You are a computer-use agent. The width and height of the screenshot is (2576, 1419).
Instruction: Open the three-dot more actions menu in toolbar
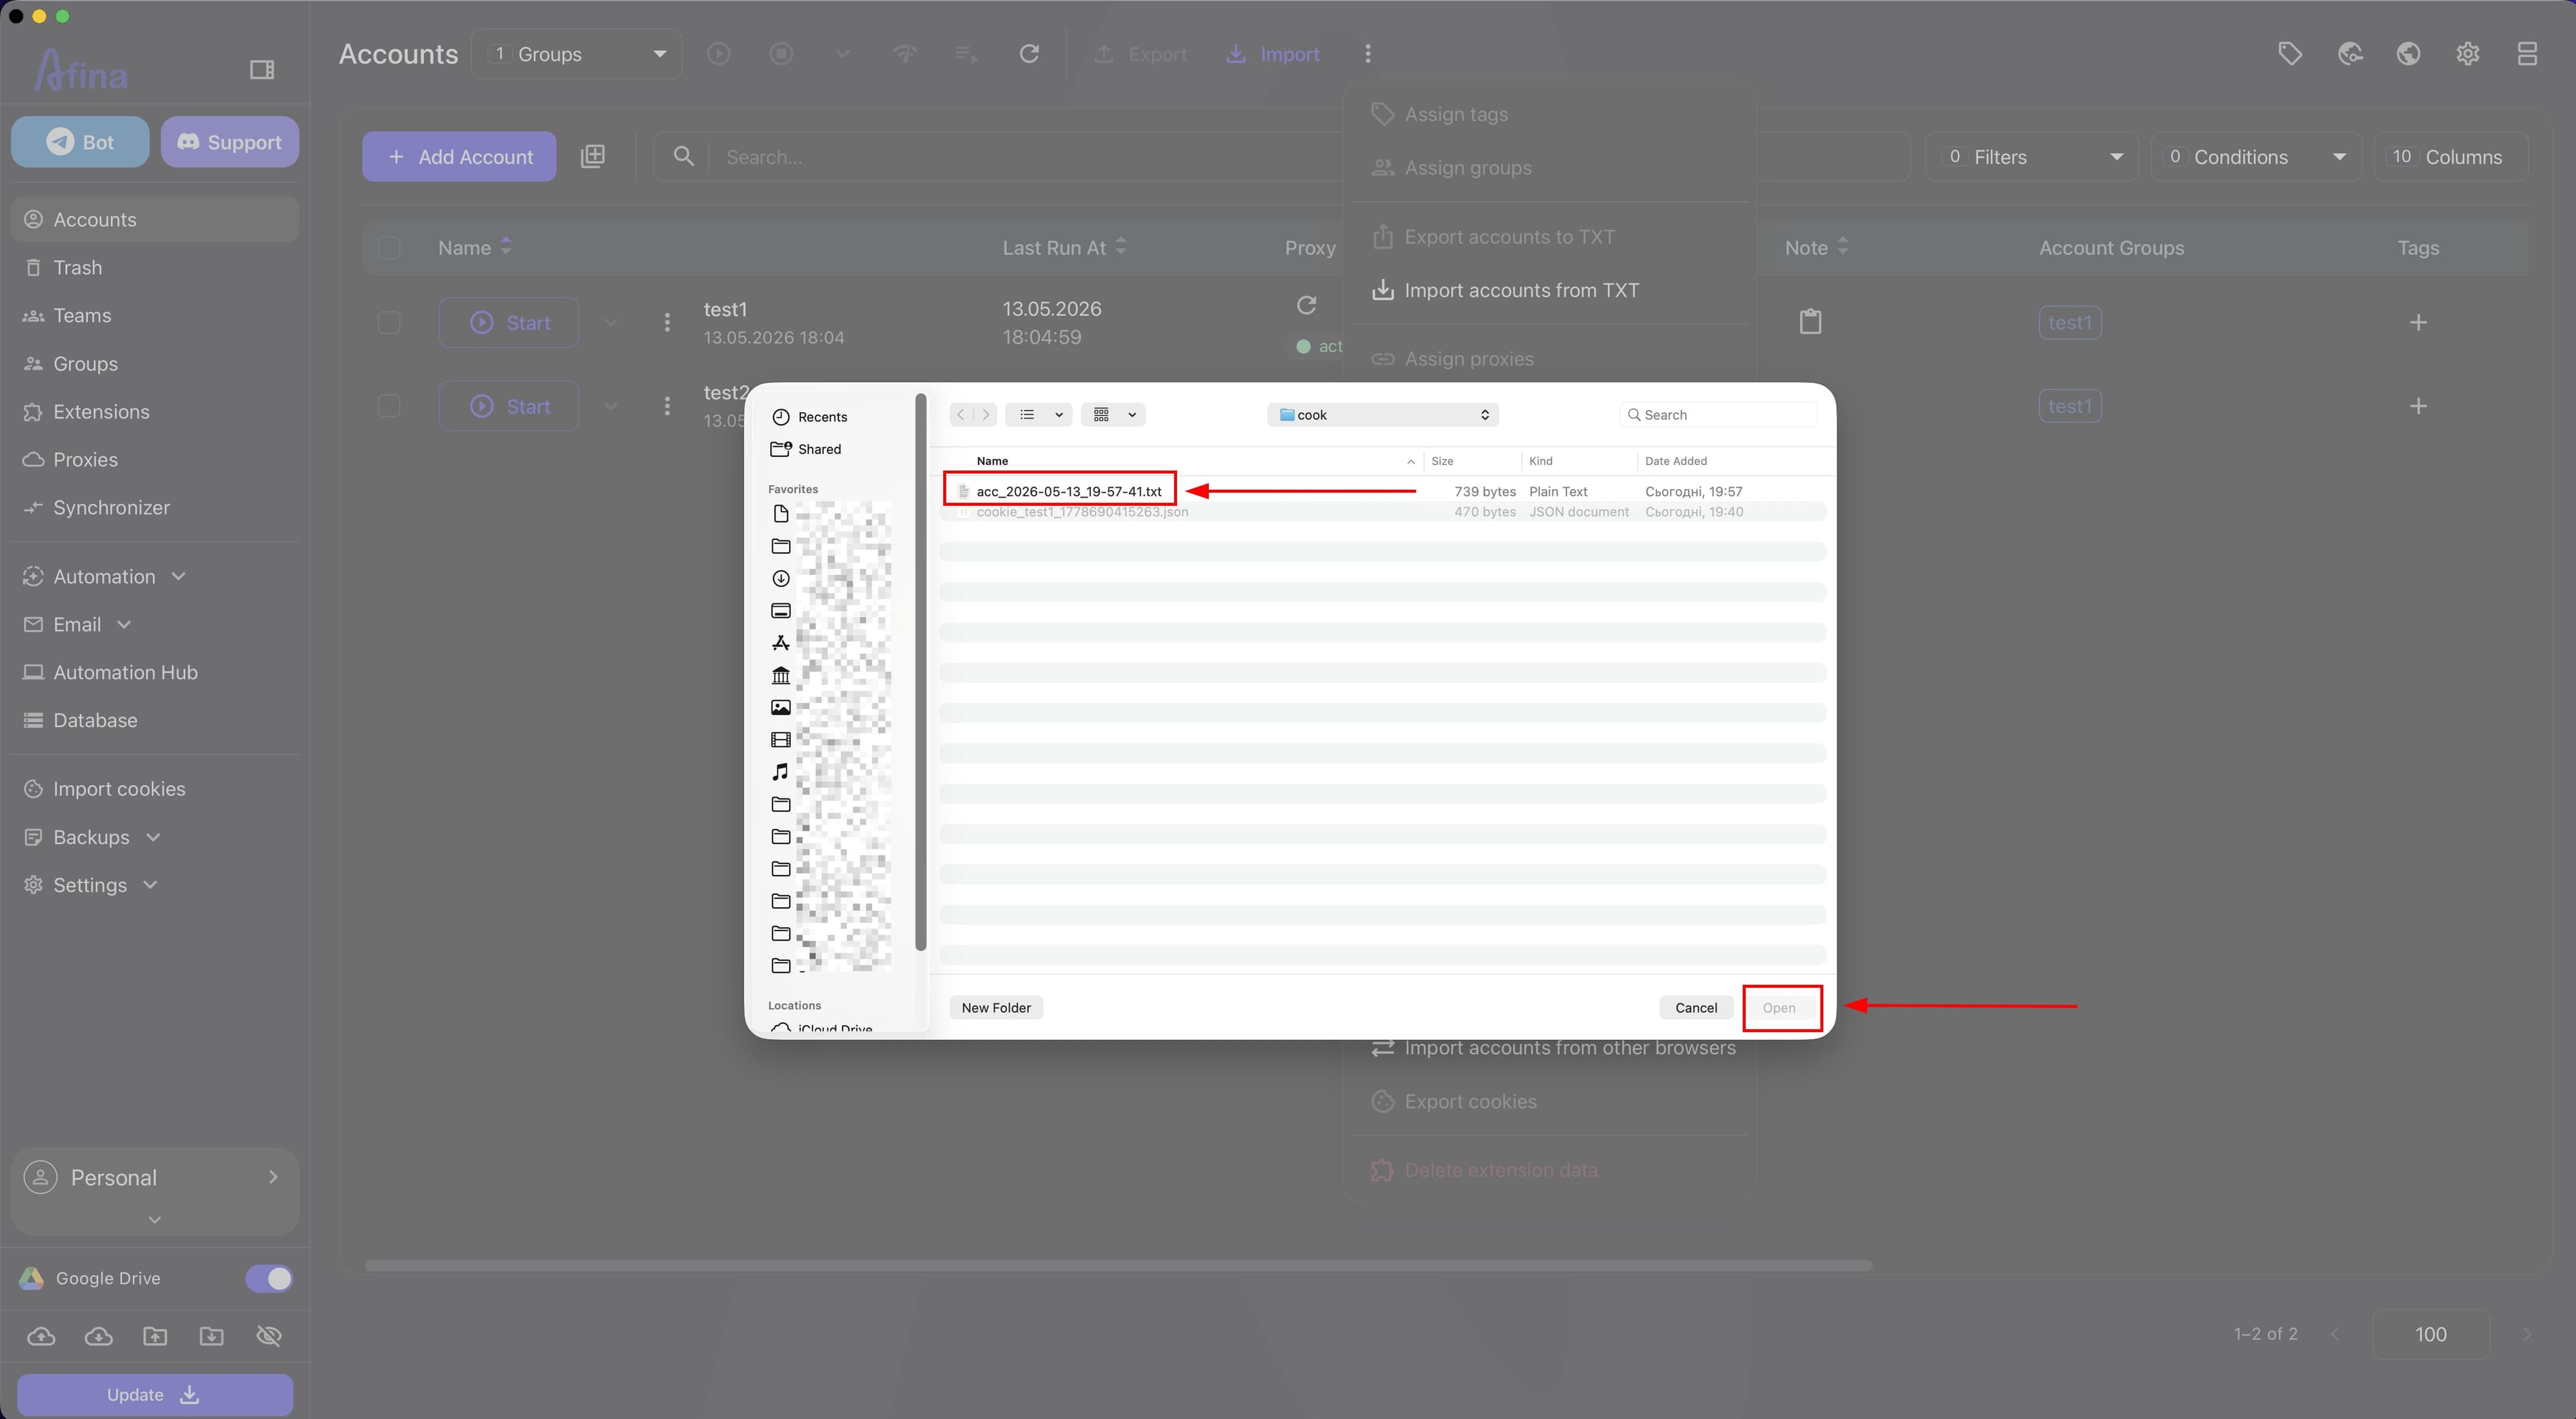1368,54
